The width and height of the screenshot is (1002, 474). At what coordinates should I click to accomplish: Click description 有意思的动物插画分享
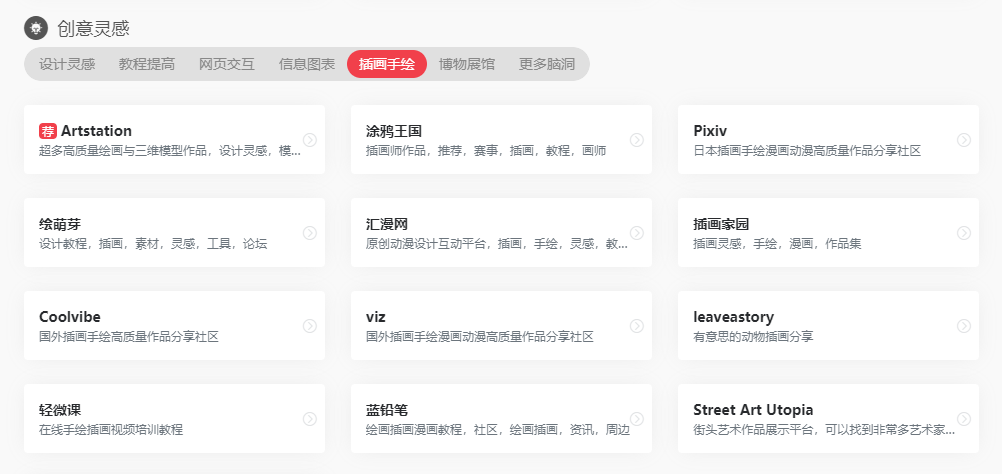pos(753,337)
